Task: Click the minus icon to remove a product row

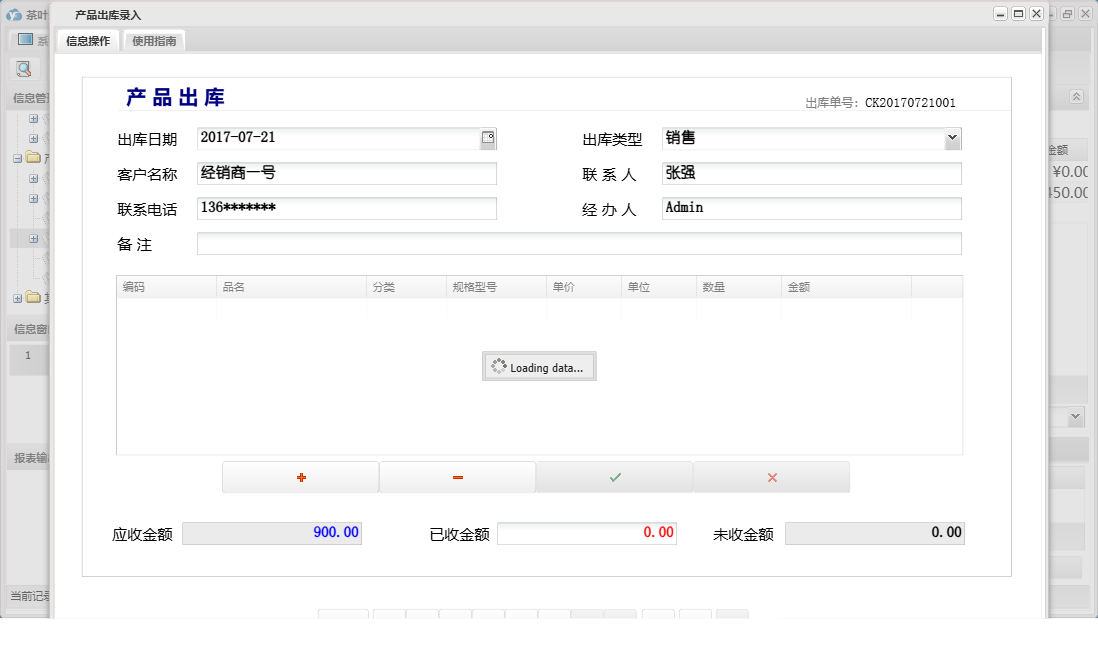Action: 457,477
